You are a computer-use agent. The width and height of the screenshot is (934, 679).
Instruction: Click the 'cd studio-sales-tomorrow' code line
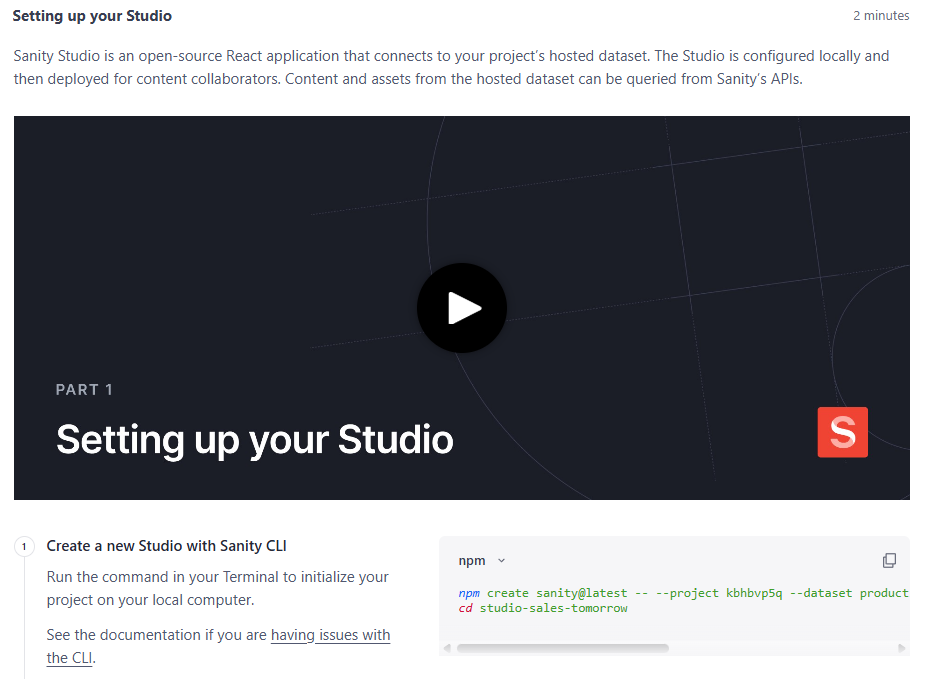click(x=543, y=608)
